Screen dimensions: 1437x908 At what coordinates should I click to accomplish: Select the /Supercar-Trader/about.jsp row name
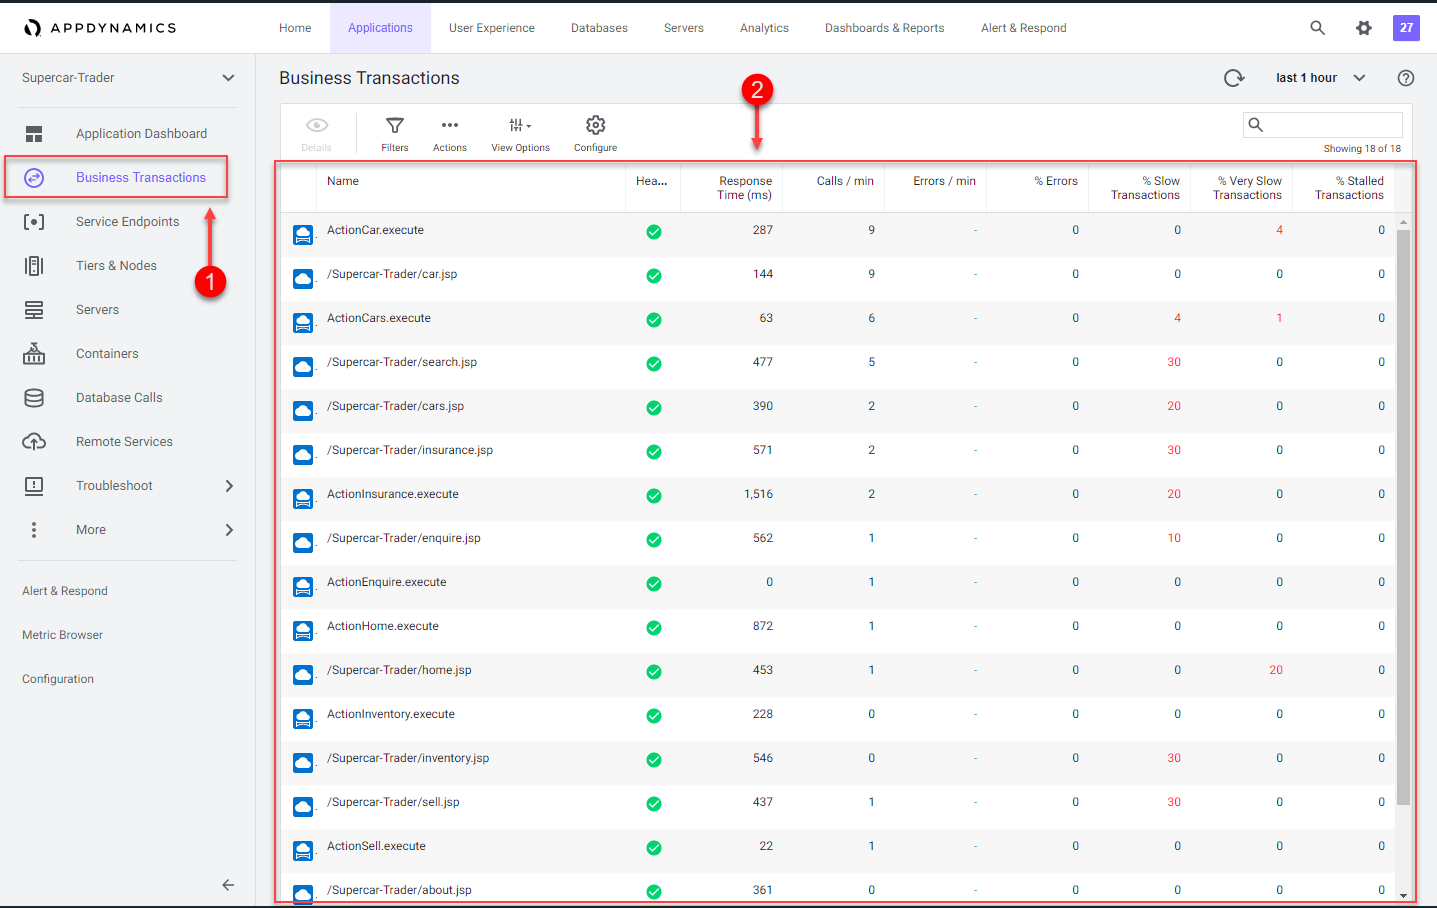[x=399, y=890]
